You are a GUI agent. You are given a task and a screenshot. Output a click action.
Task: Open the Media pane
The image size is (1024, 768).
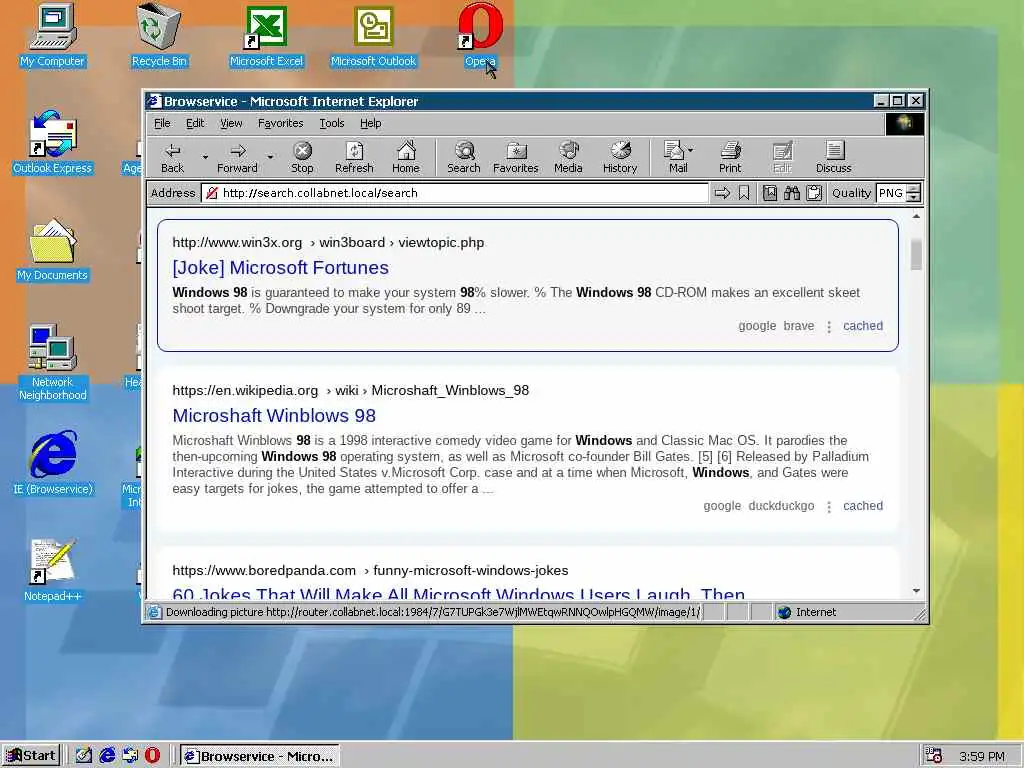(568, 157)
